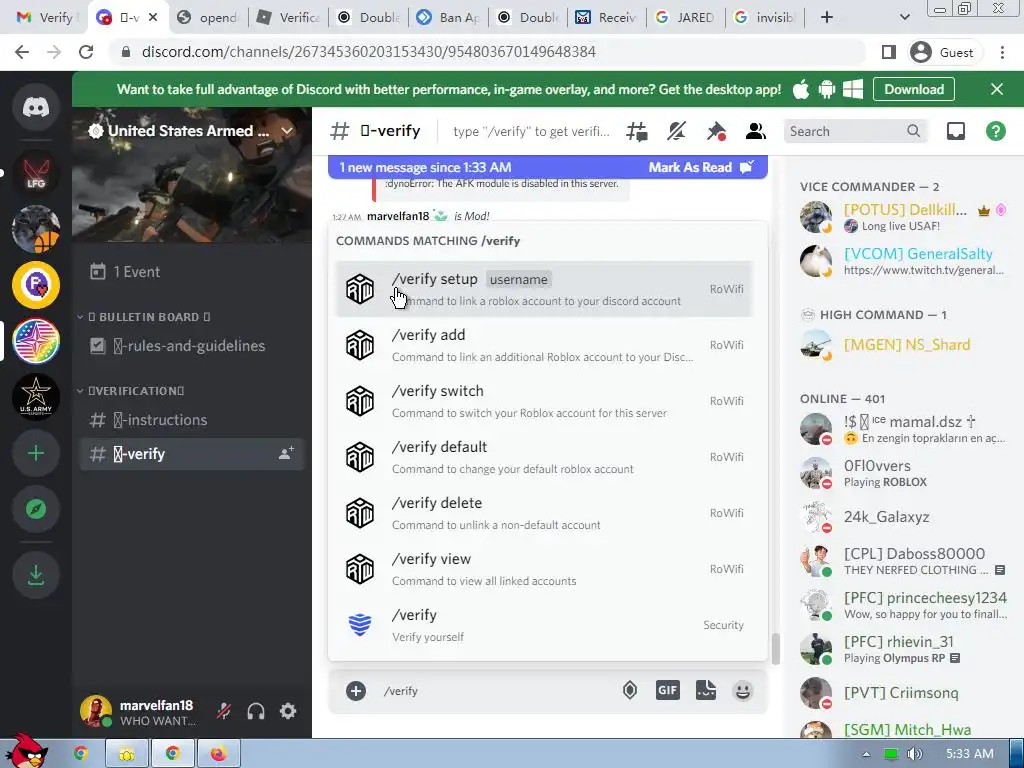
Task: Switch to Ban Ap browser tab
Action: coord(449,18)
